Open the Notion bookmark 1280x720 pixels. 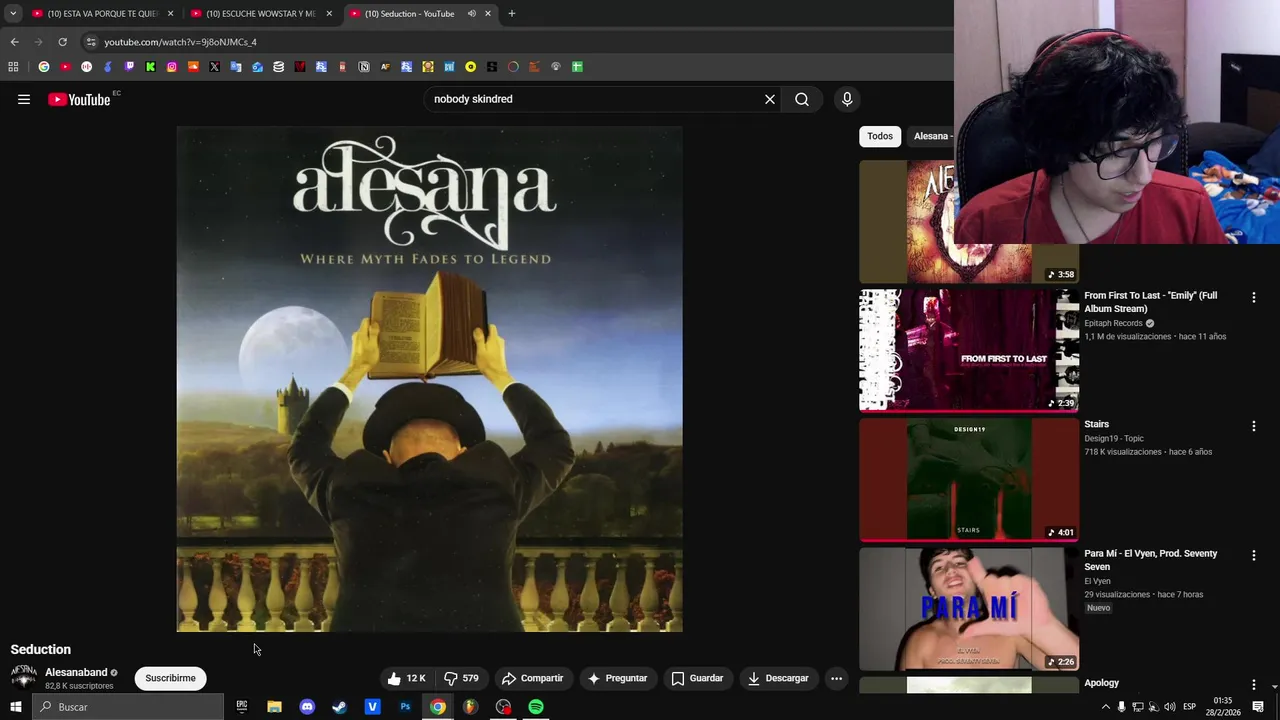tap(364, 67)
